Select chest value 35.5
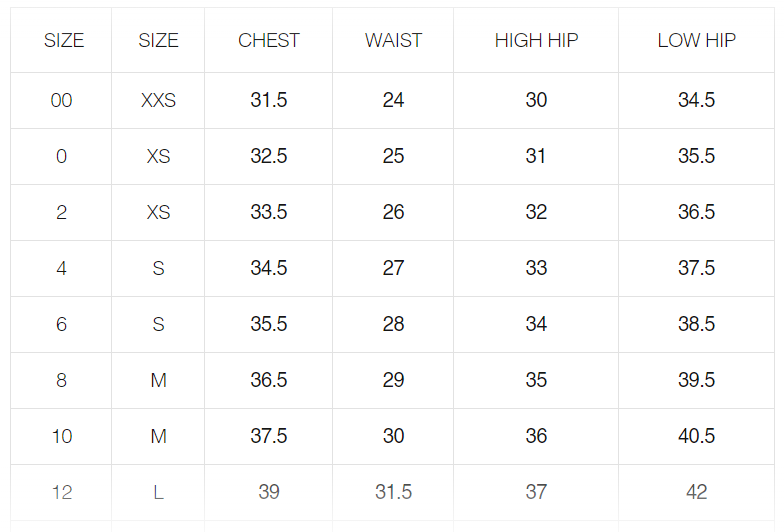Image resolution: width=784 pixels, height=532 pixels. [x=269, y=325]
